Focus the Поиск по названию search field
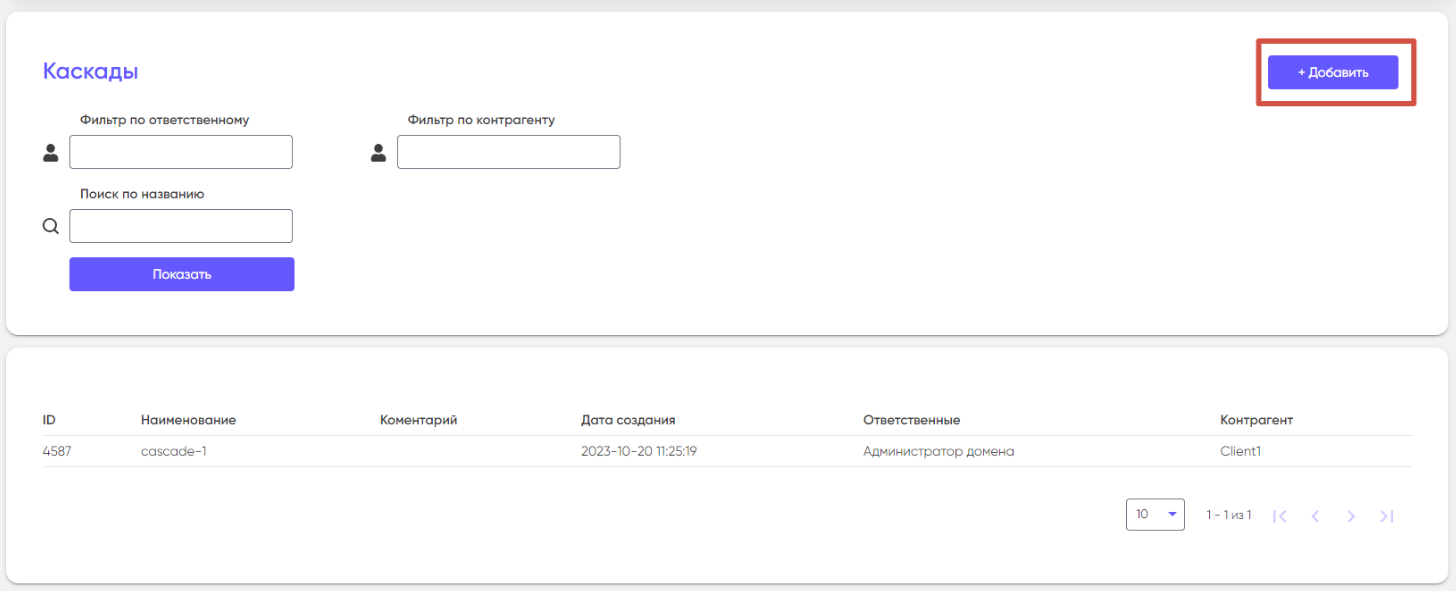 pyautogui.click(x=181, y=226)
